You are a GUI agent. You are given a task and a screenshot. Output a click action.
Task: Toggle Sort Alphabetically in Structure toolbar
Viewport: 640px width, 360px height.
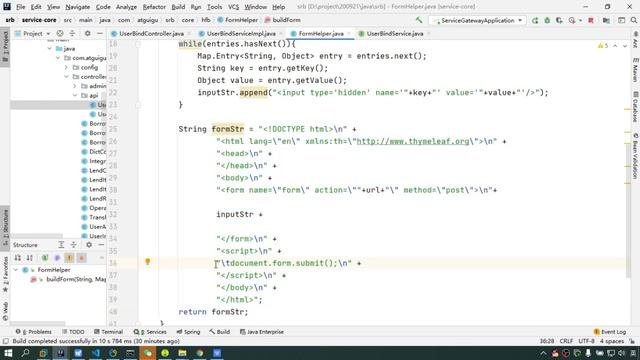tap(30, 258)
